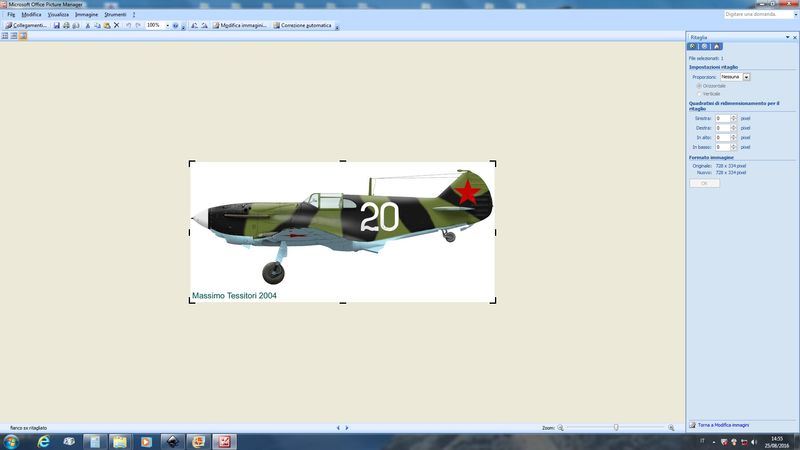Select the single picture view icon
Image resolution: width=800 pixels, height=450 pixels.
pos(23,36)
